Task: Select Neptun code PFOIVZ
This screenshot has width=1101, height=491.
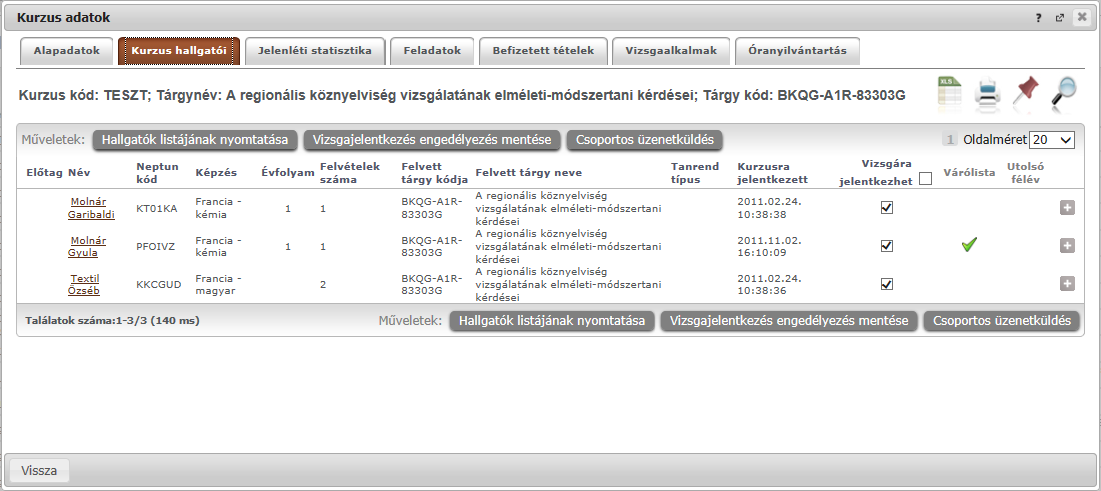Action: pyautogui.click(x=156, y=247)
